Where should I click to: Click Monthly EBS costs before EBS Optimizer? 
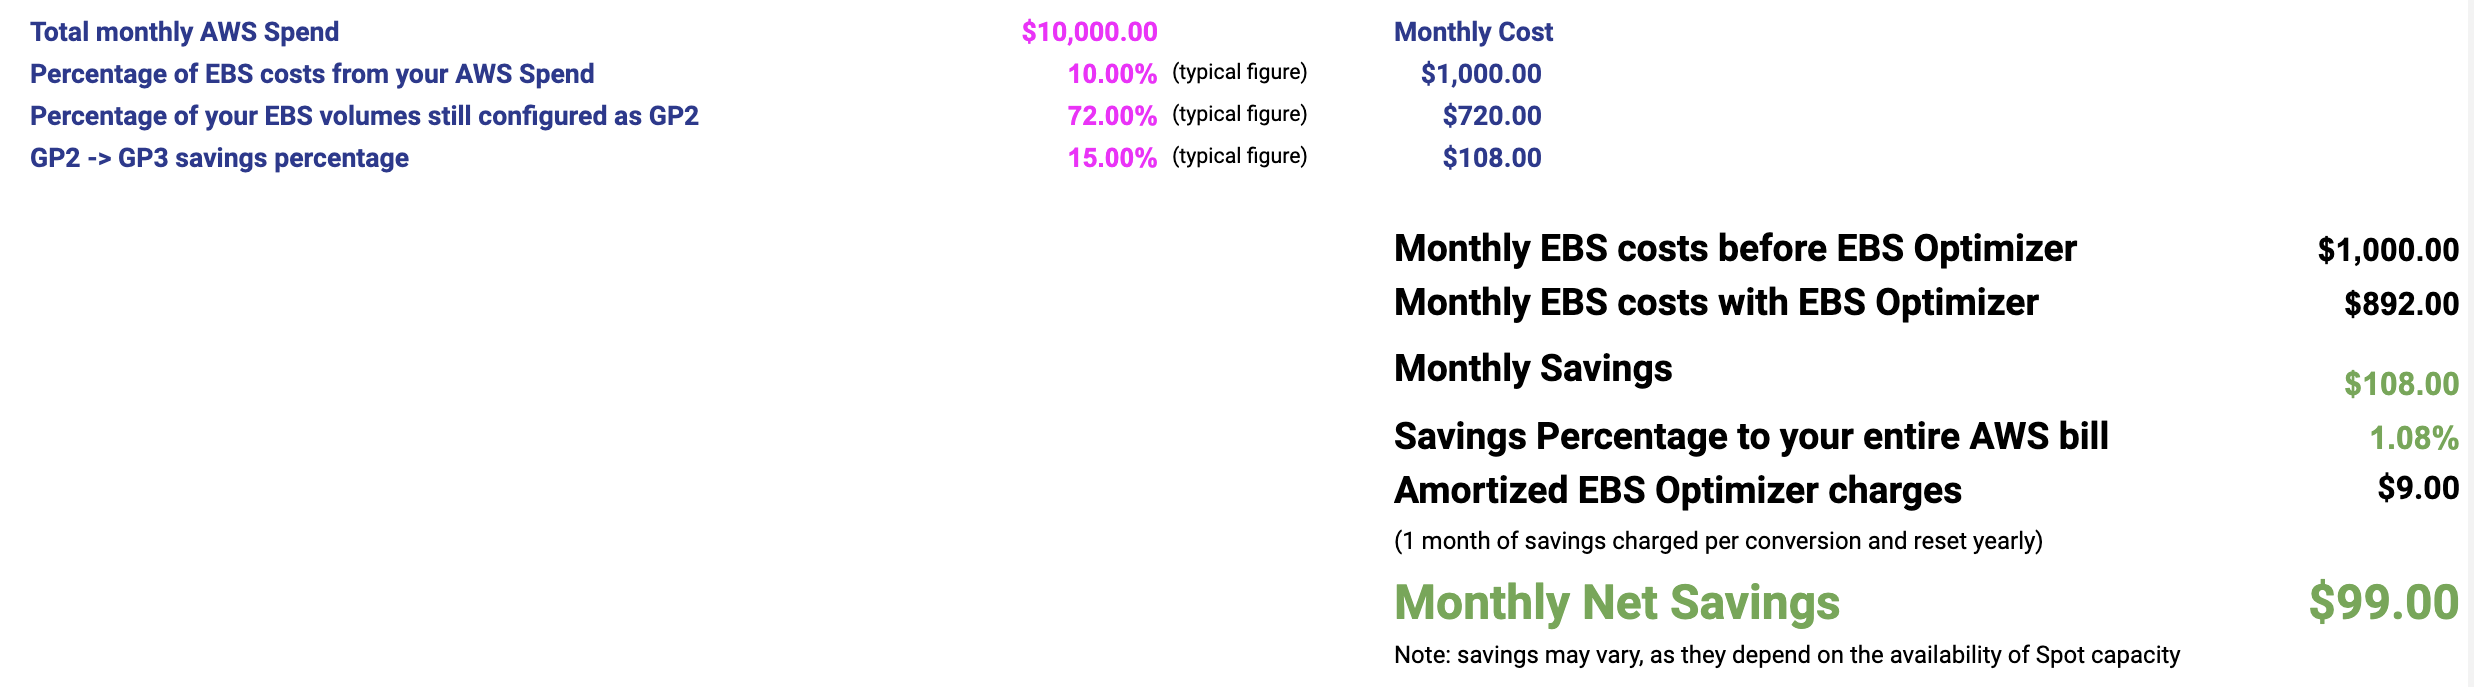pyautogui.click(x=1735, y=249)
